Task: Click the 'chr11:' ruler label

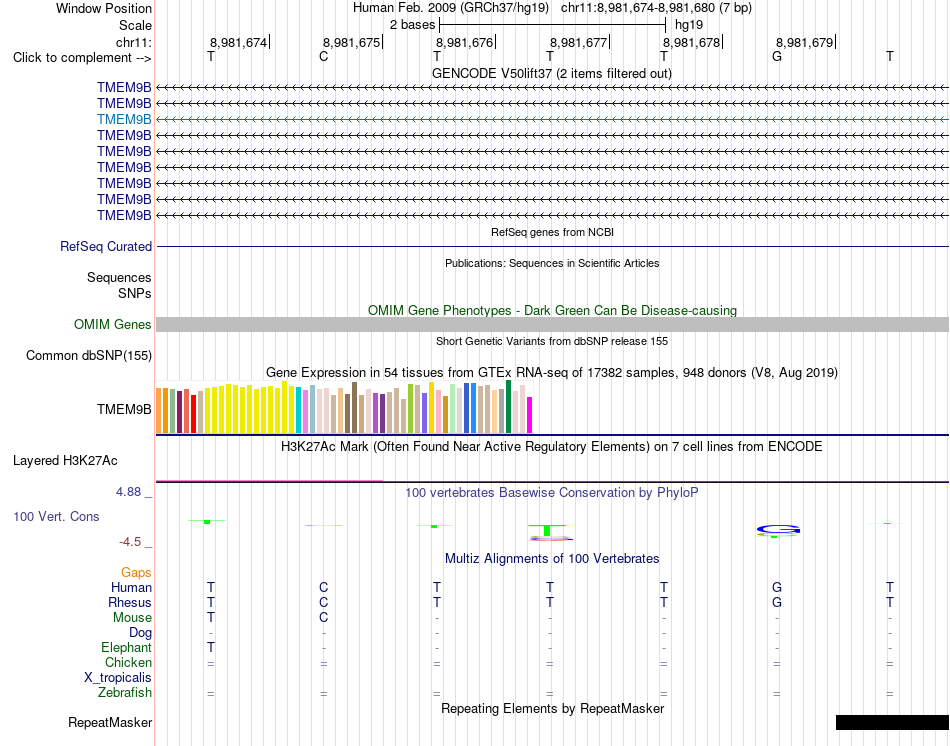Action: click(133, 42)
